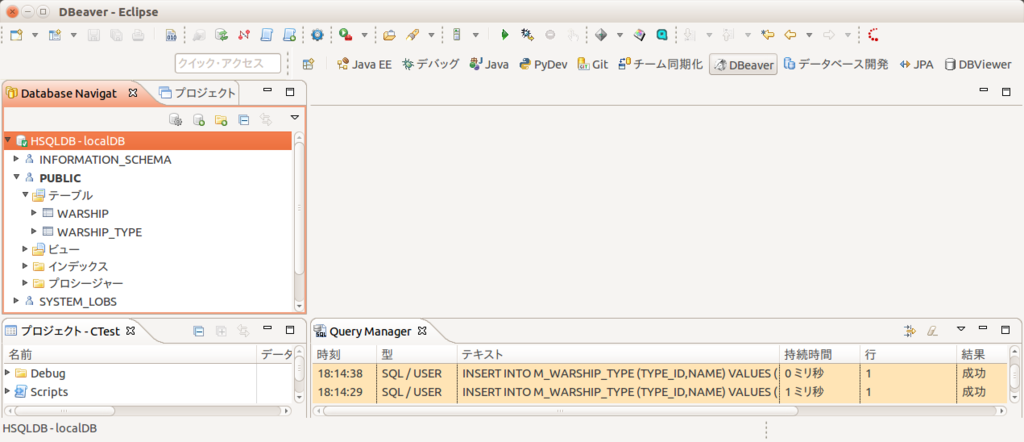Image resolution: width=1024 pixels, height=442 pixels.
Task: Switch to the プロジェクト tab
Action: coord(197,93)
